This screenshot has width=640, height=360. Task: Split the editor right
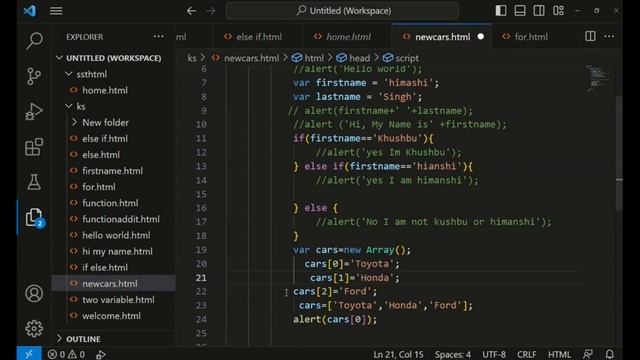pyautogui.click(x=590, y=36)
